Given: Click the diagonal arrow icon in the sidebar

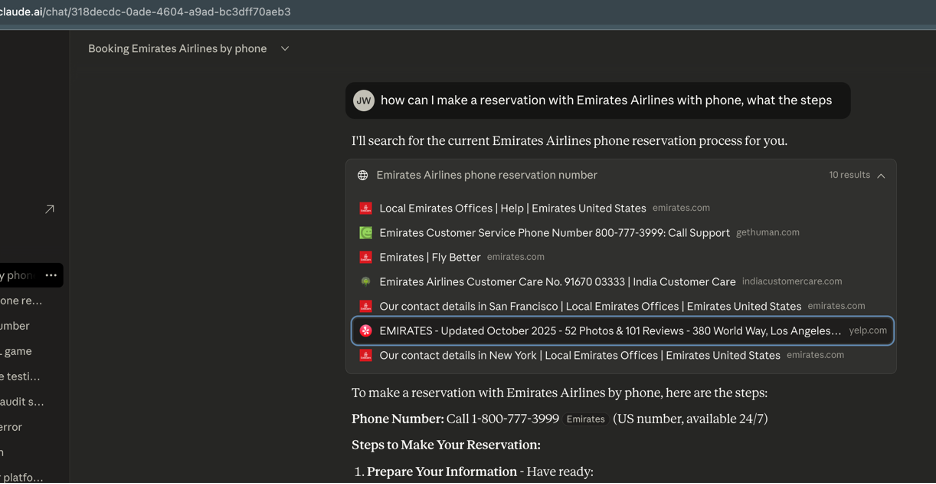Looking at the screenshot, I should pyautogui.click(x=49, y=209).
